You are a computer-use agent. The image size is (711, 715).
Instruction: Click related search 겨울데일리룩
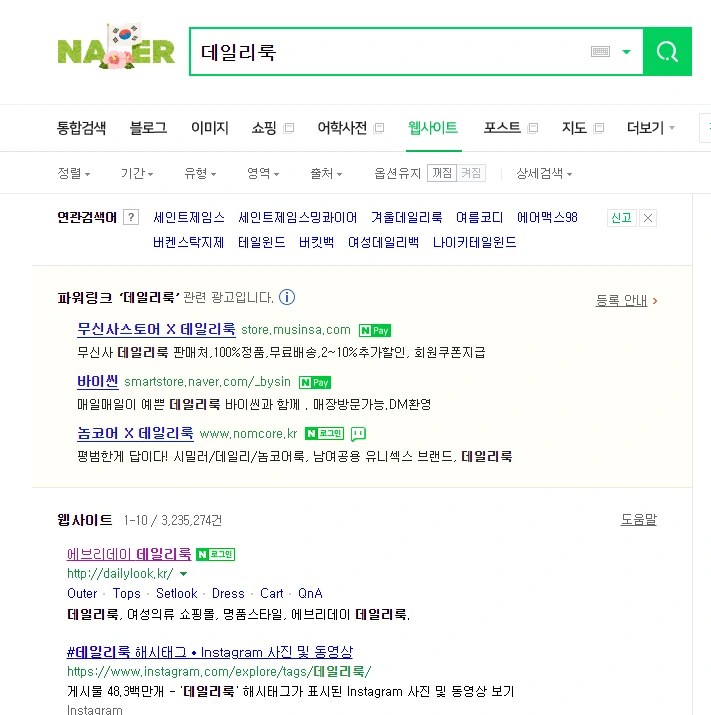(407, 218)
